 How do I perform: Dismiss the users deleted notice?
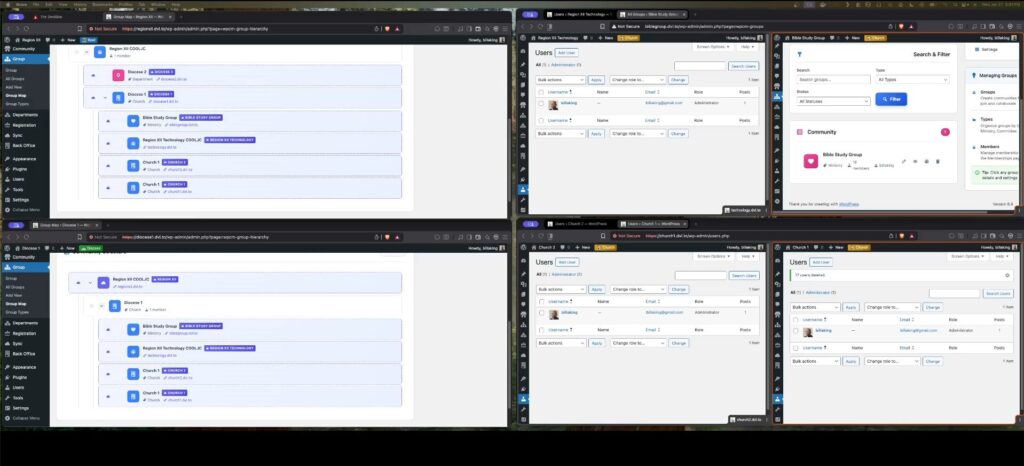[x=1008, y=273]
